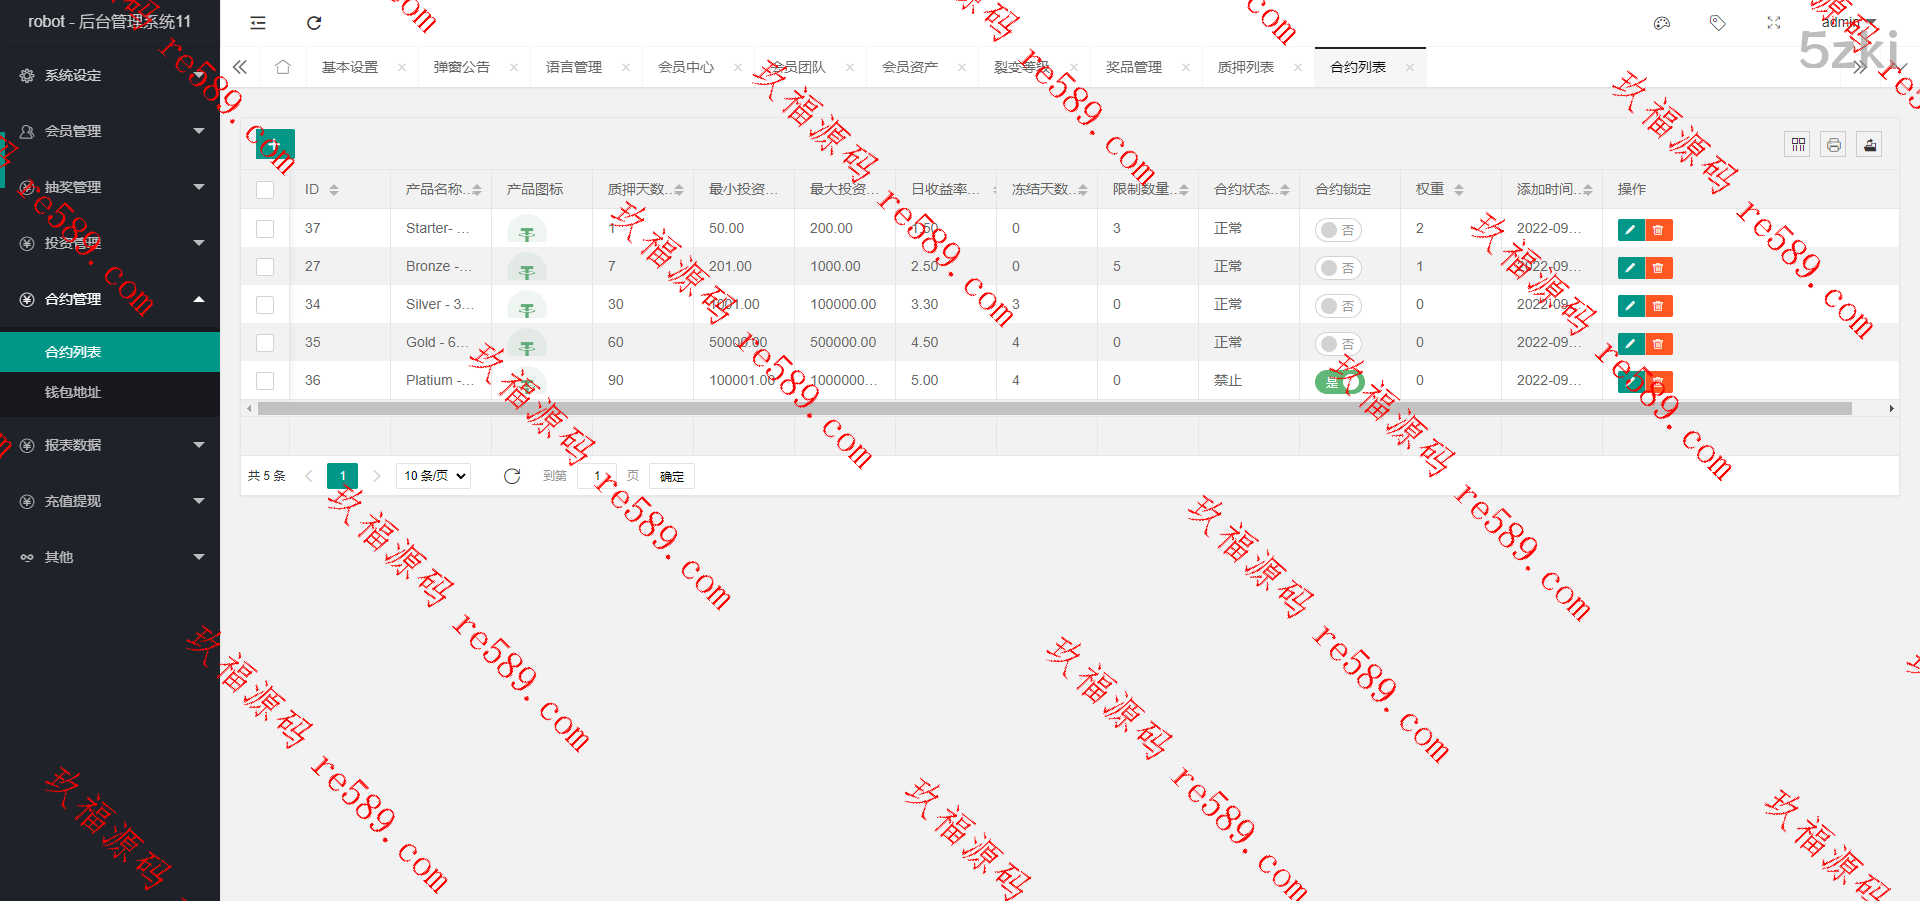Check the Silver row checkbox
This screenshot has width=1920, height=901.
pyautogui.click(x=265, y=305)
